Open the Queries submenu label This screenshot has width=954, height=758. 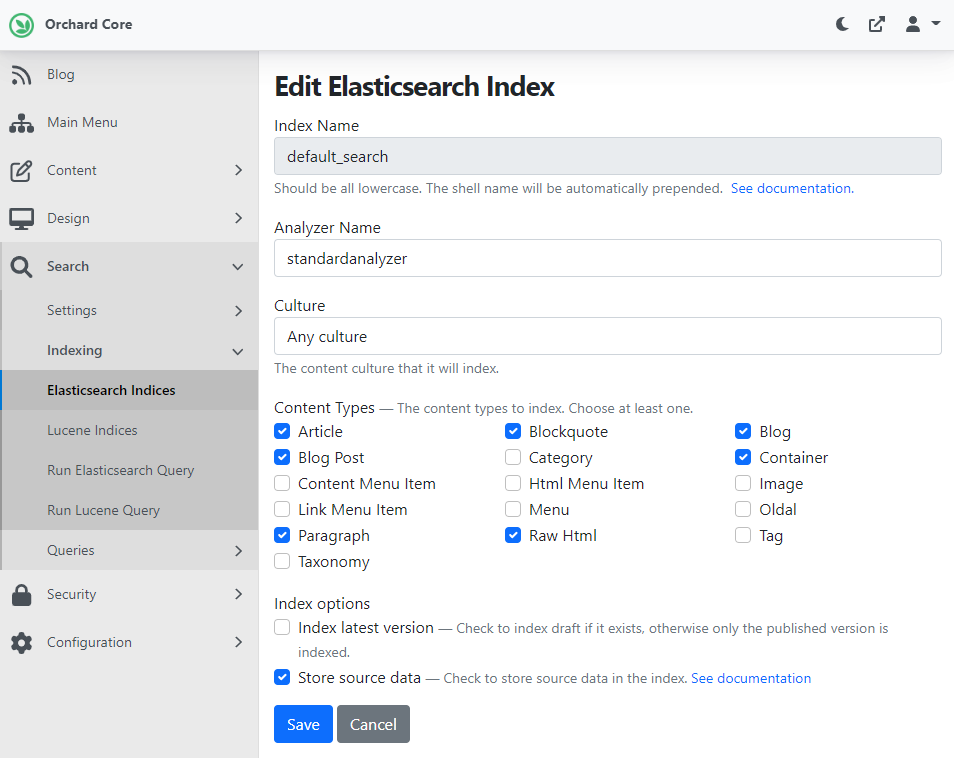click(x=71, y=551)
